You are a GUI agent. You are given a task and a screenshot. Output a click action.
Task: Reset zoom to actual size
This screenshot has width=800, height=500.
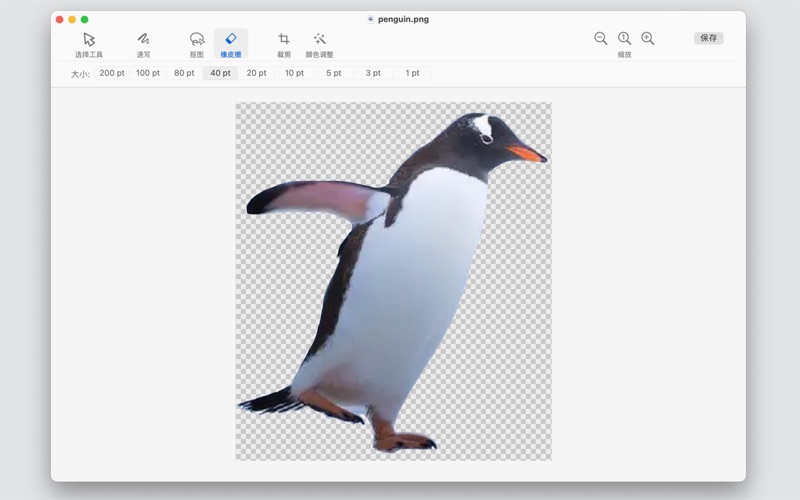[x=624, y=38]
